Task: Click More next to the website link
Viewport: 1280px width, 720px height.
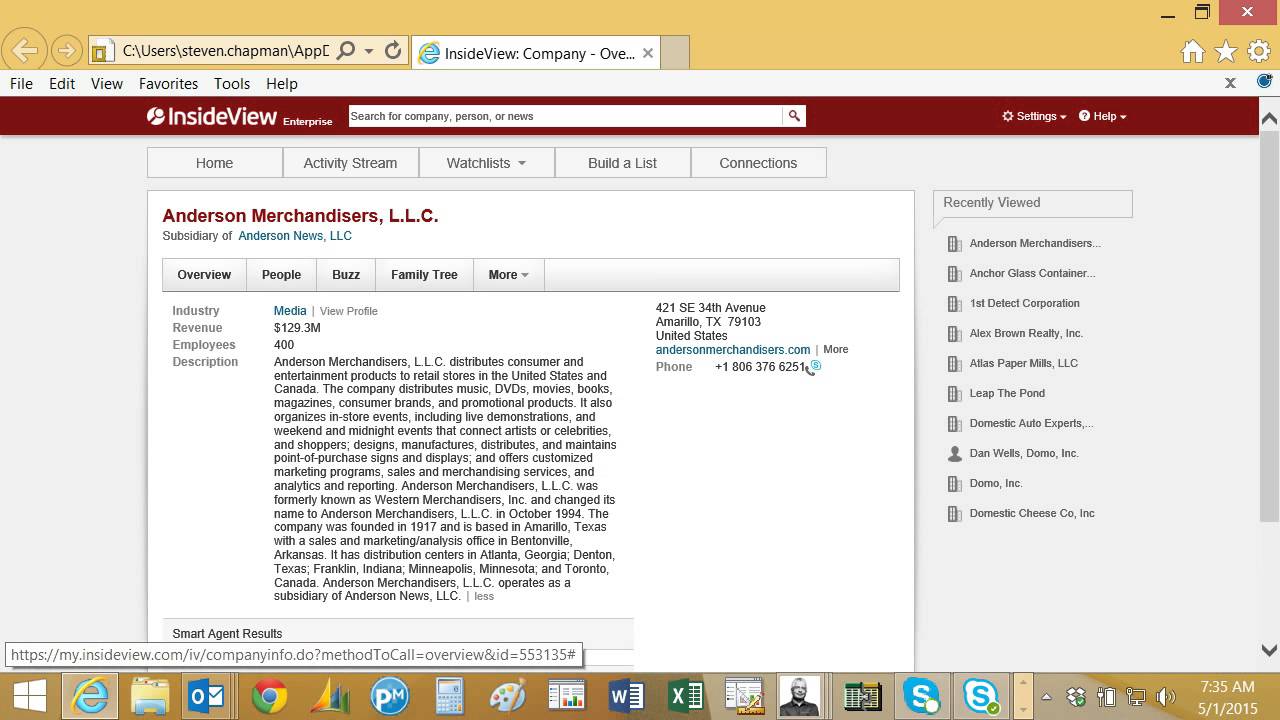Action: pyautogui.click(x=836, y=350)
